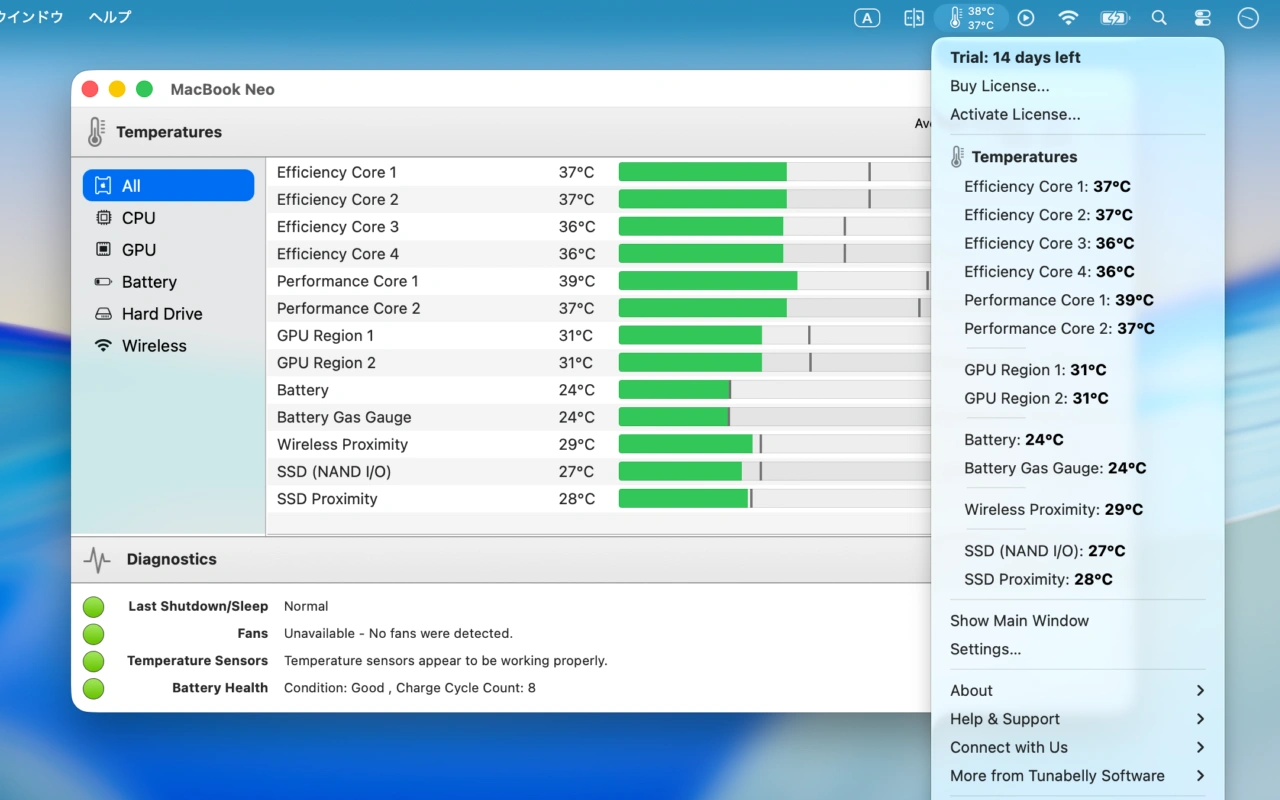Open the Wi-Fi status menu
This screenshot has width=1280, height=800.
click(1068, 17)
